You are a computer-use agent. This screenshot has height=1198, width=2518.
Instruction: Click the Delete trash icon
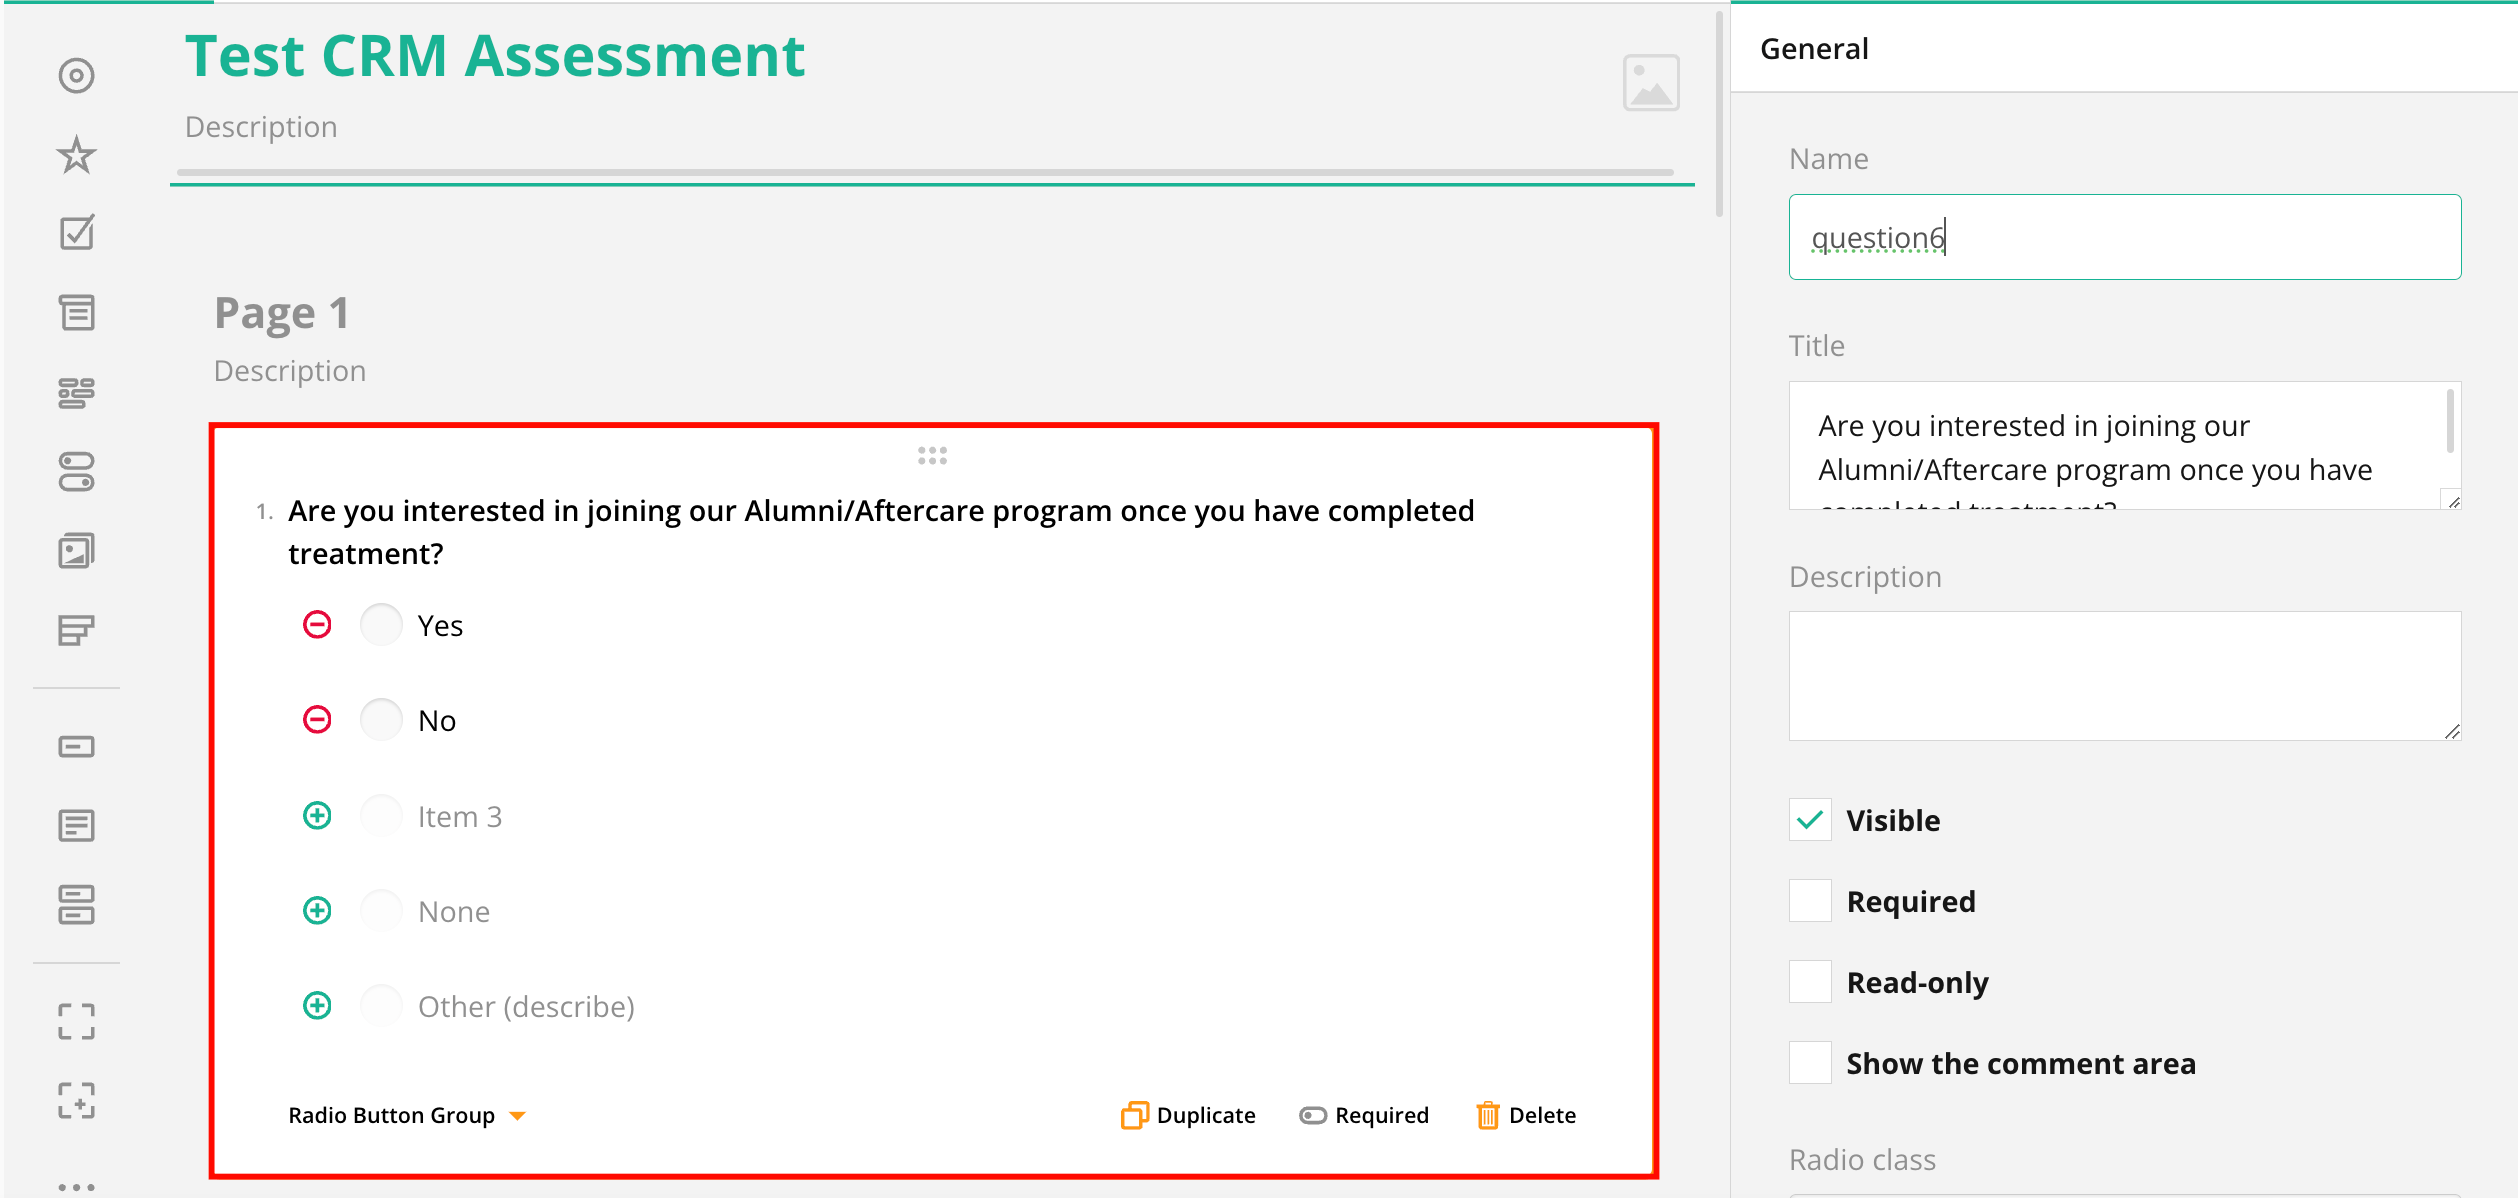coord(1487,1115)
